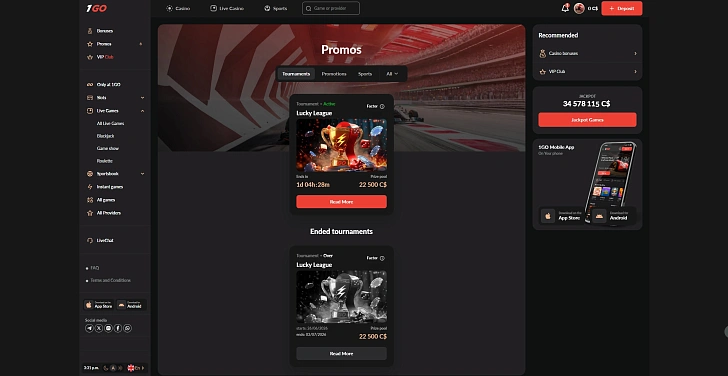The width and height of the screenshot is (728, 376).
Task: Click the Jackpot Games button
Action: [x=587, y=120]
